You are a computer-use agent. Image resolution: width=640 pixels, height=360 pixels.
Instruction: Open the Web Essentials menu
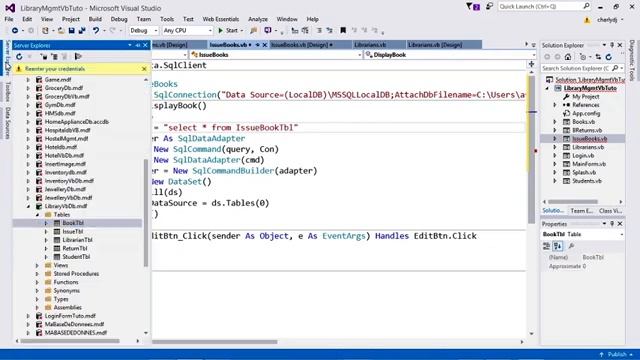coord(221,19)
